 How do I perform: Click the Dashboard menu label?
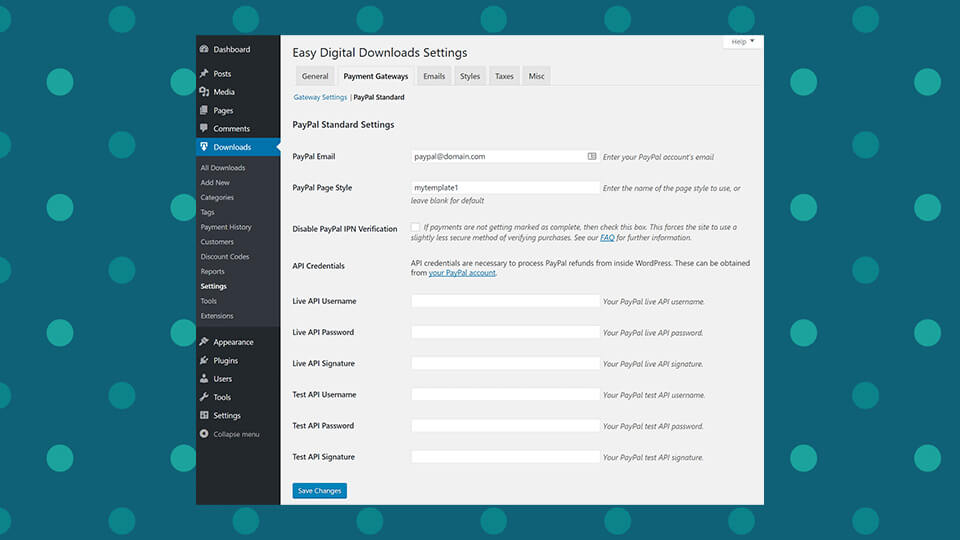click(231, 49)
